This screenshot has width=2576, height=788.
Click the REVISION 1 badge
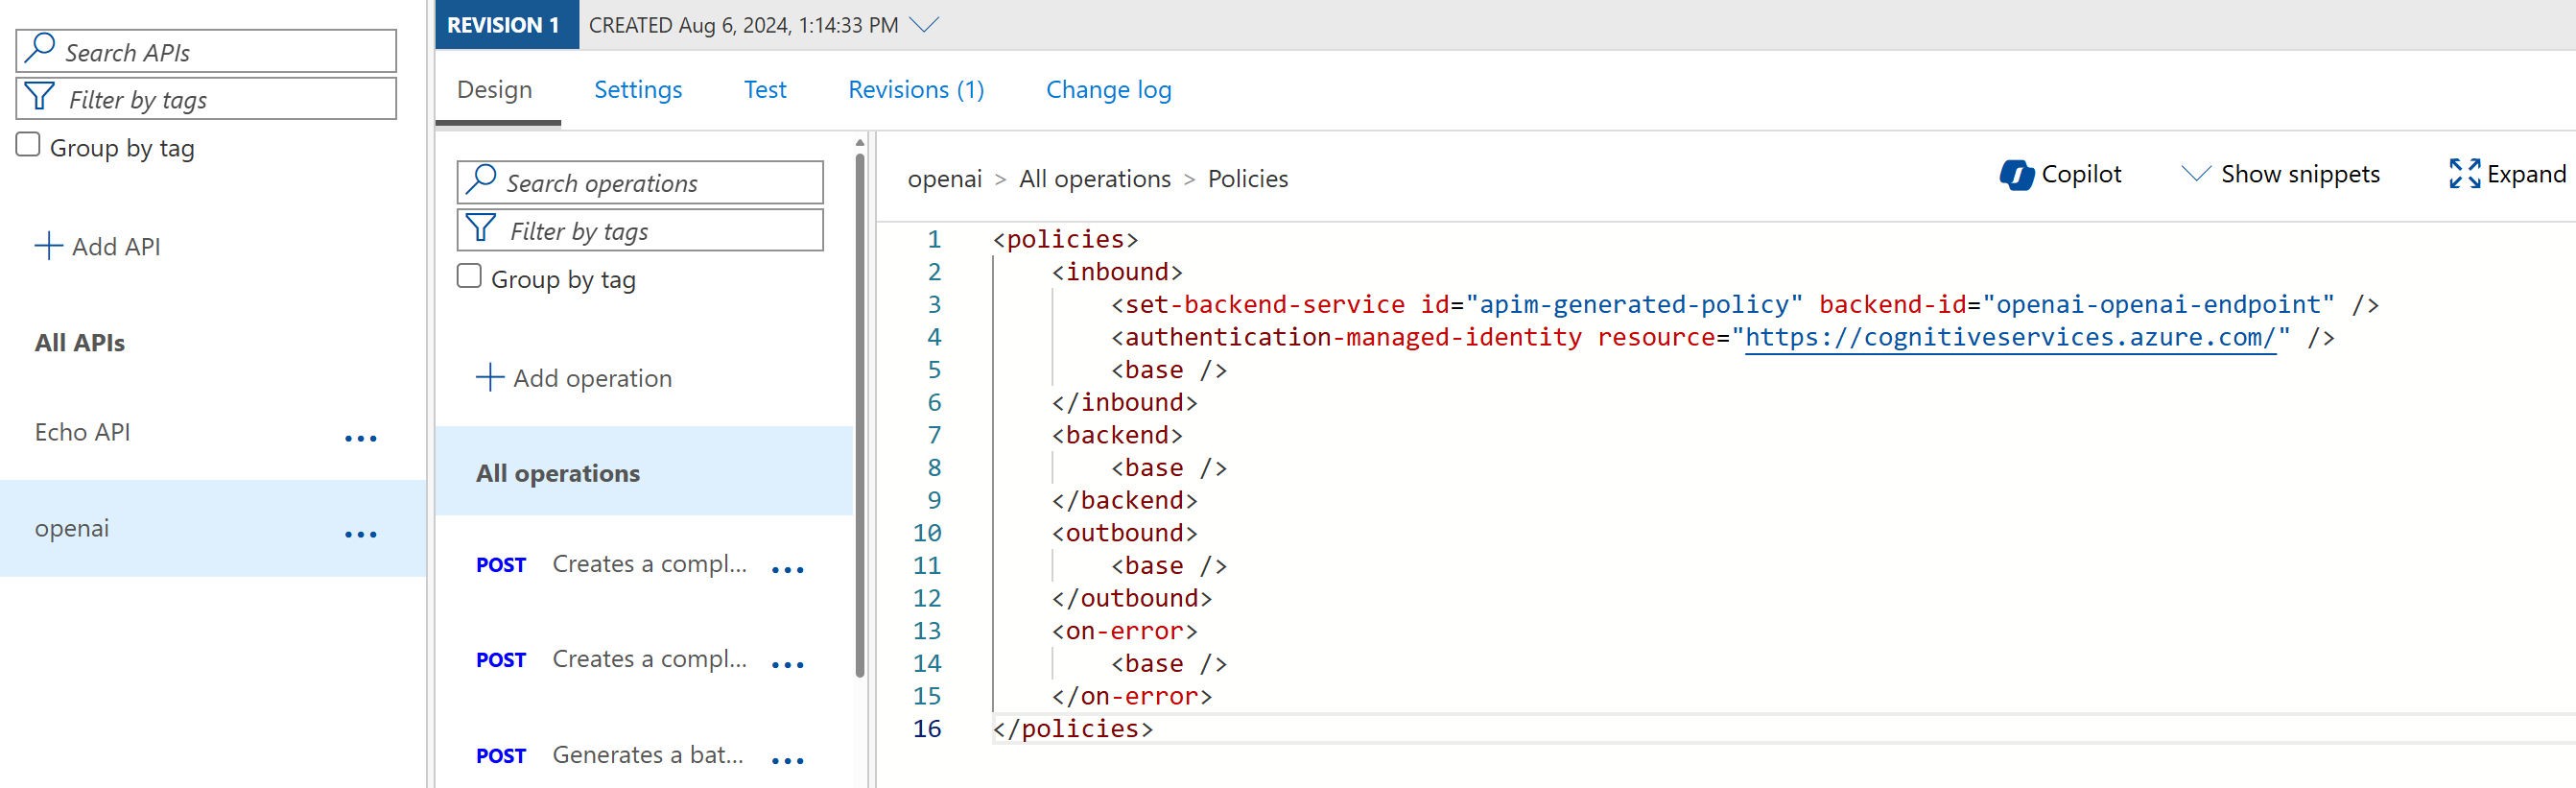pyautogui.click(x=507, y=24)
